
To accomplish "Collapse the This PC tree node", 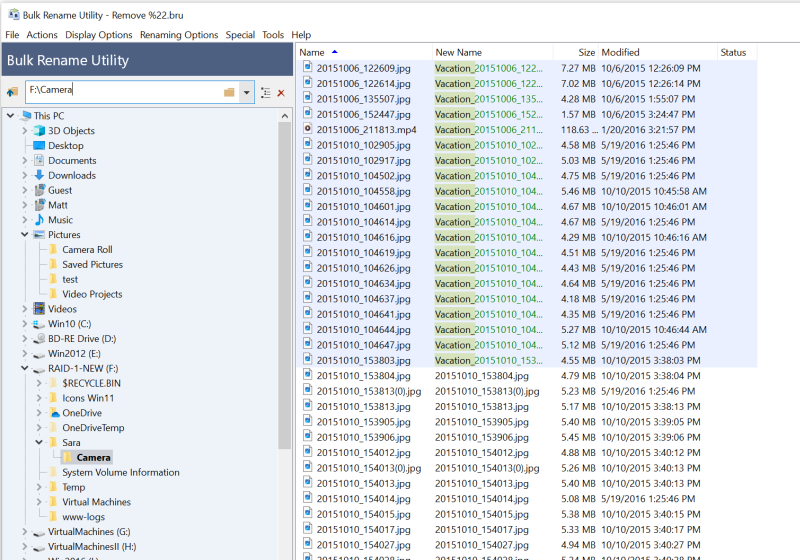I will (x=10, y=116).
